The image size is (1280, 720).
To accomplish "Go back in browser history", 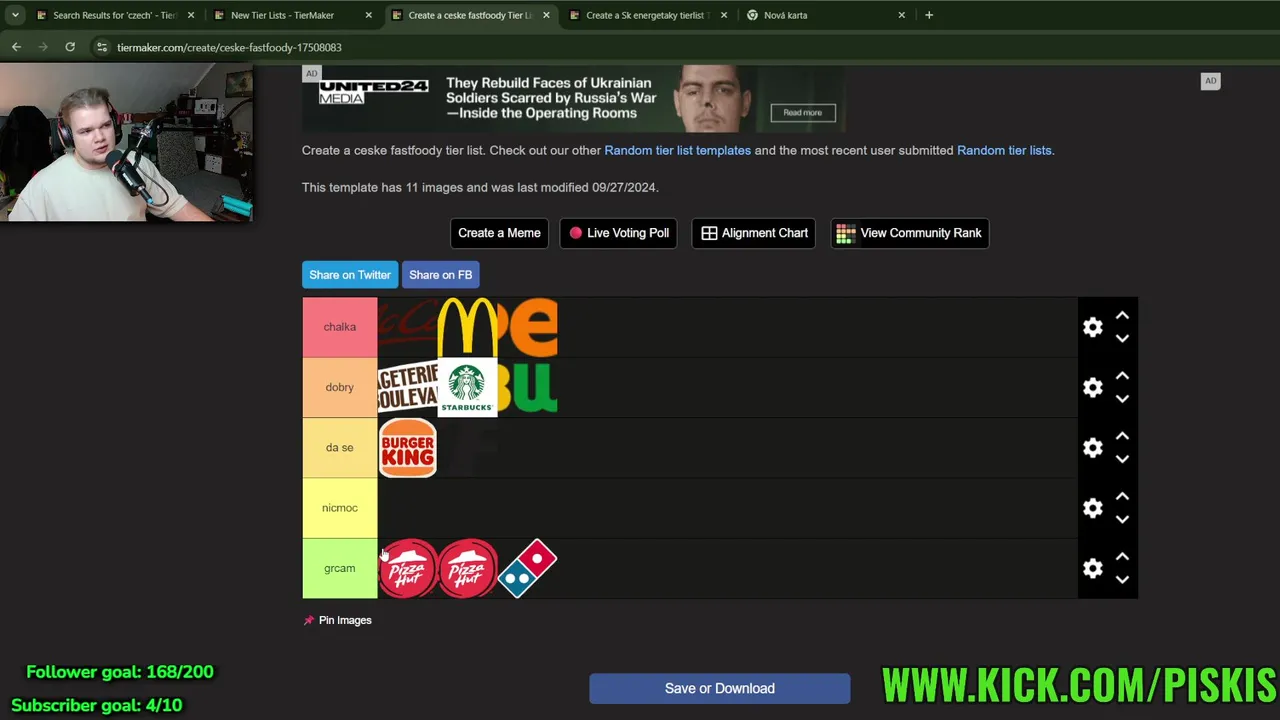I will (16, 47).
